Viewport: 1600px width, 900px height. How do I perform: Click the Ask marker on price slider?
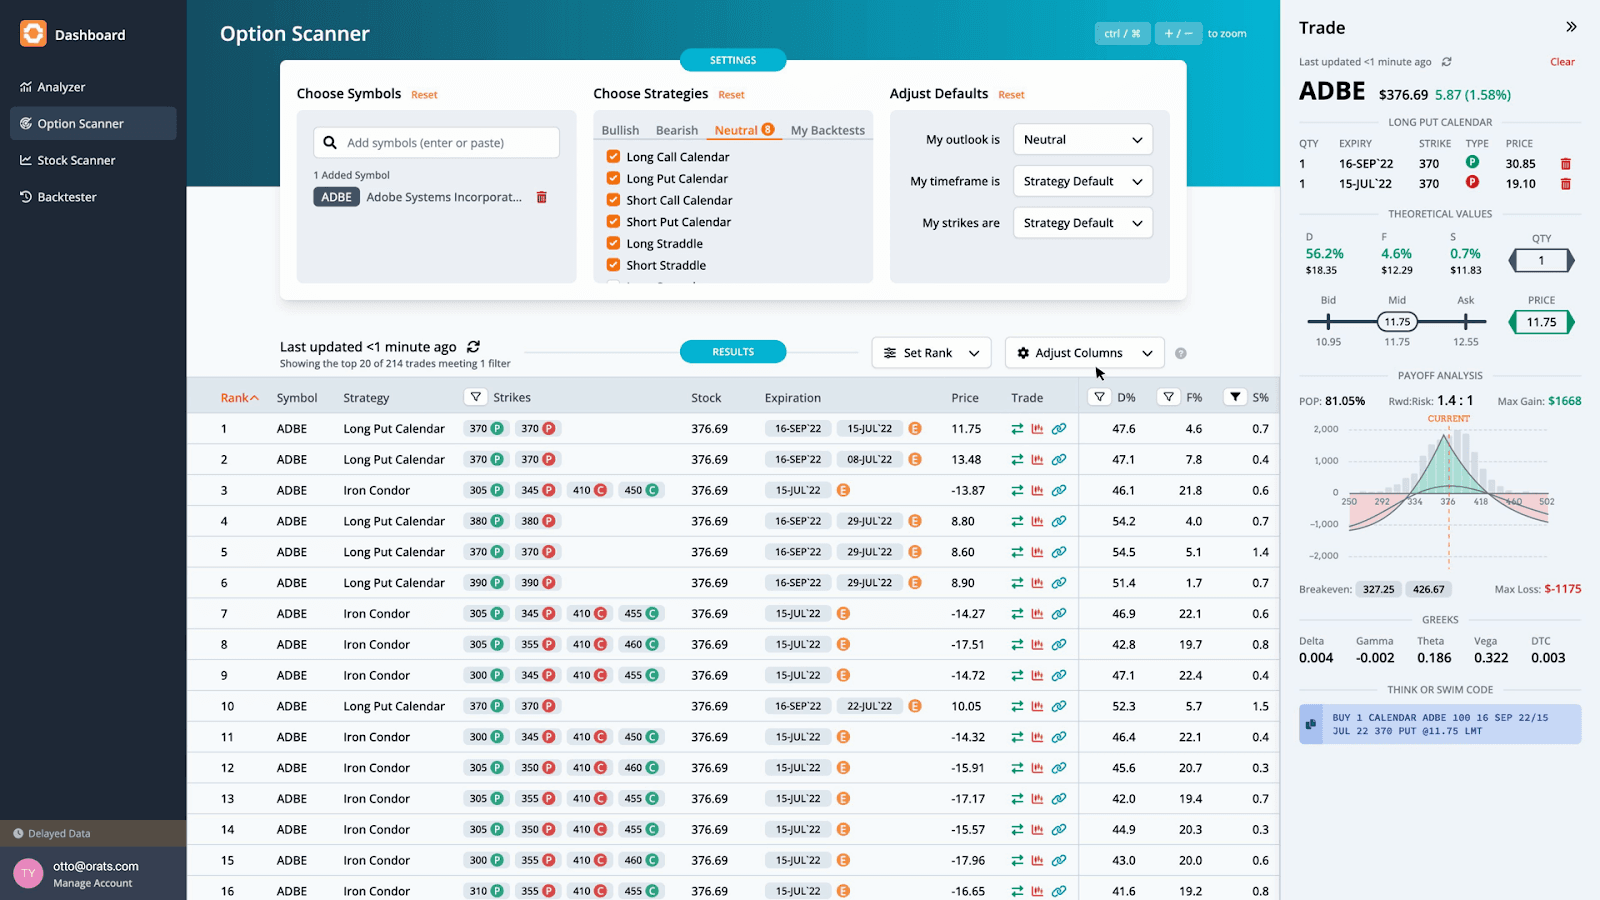[x=1466, y=322]
